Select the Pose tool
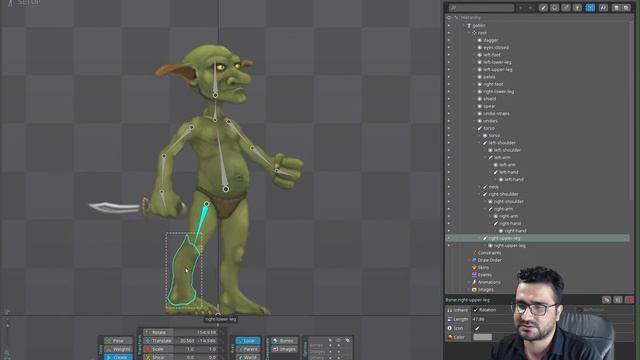640x360 pixels. [x=118, y=341]
